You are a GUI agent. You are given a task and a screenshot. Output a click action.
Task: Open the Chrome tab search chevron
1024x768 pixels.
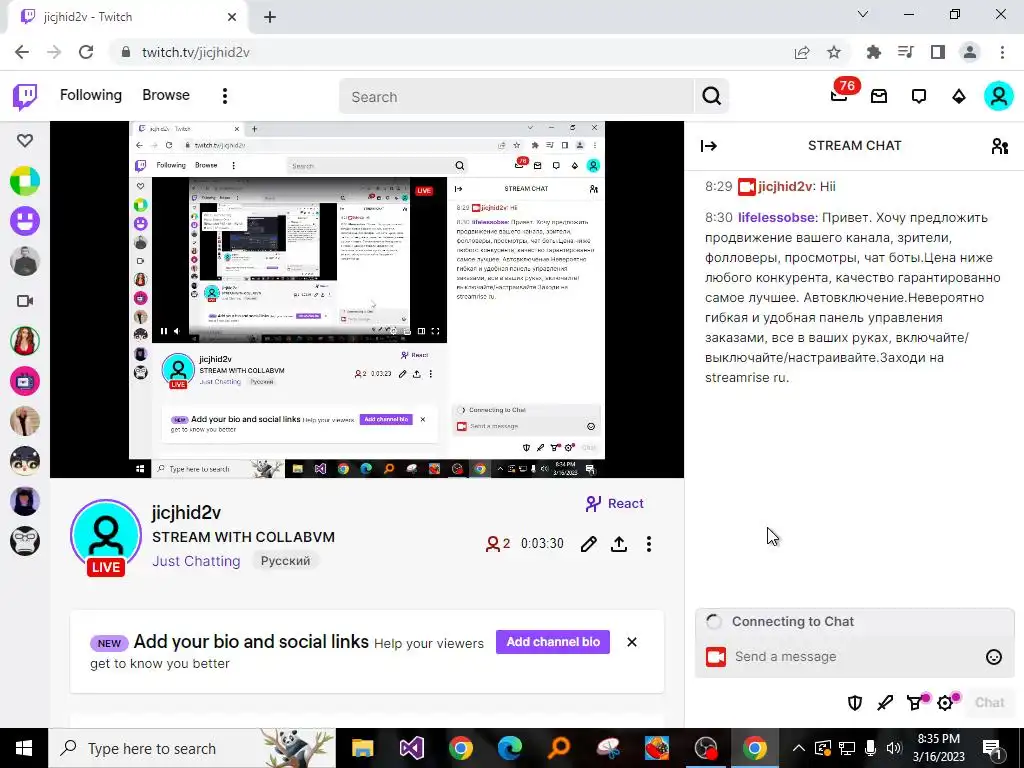[x=863, y=14]
